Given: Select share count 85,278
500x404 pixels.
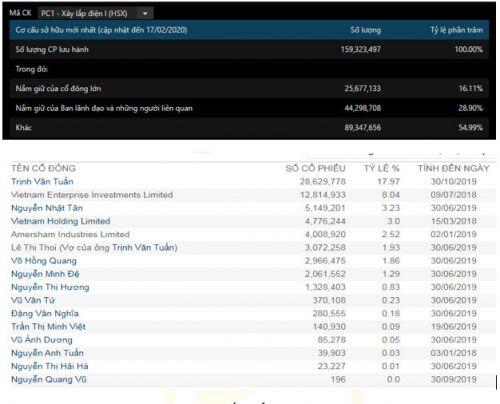Looking at the screenshot, I should coord(331,340).
